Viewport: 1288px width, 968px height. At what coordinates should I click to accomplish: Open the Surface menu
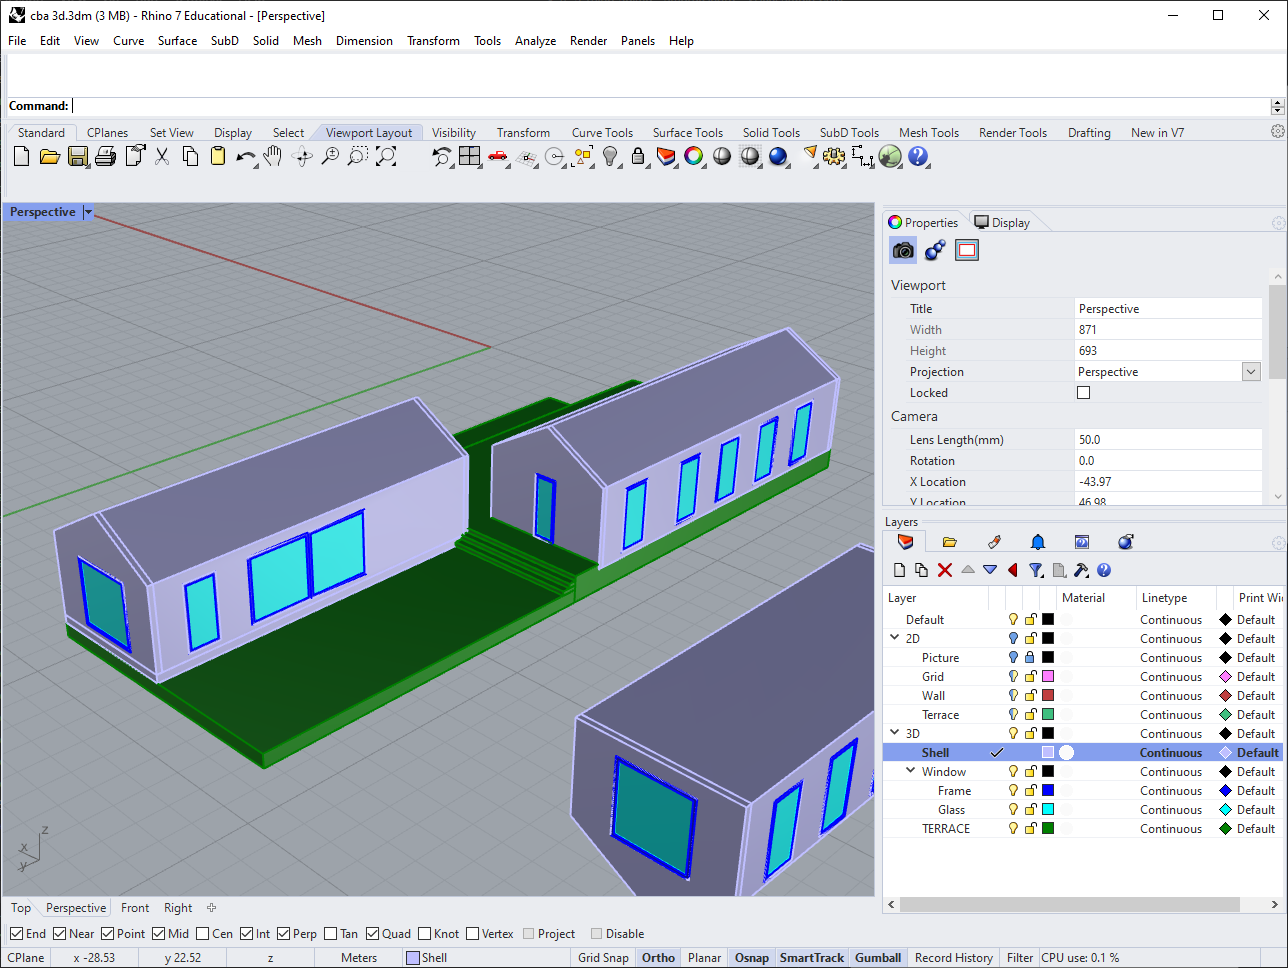coord(177,41)
